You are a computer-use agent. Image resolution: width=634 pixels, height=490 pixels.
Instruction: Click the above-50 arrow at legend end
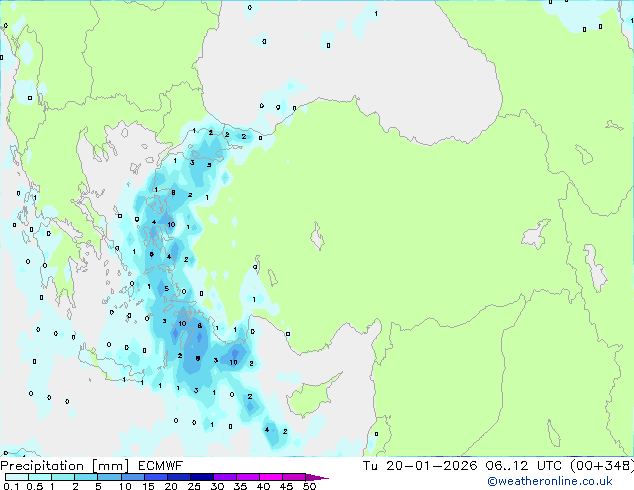[x=317, y=477]
